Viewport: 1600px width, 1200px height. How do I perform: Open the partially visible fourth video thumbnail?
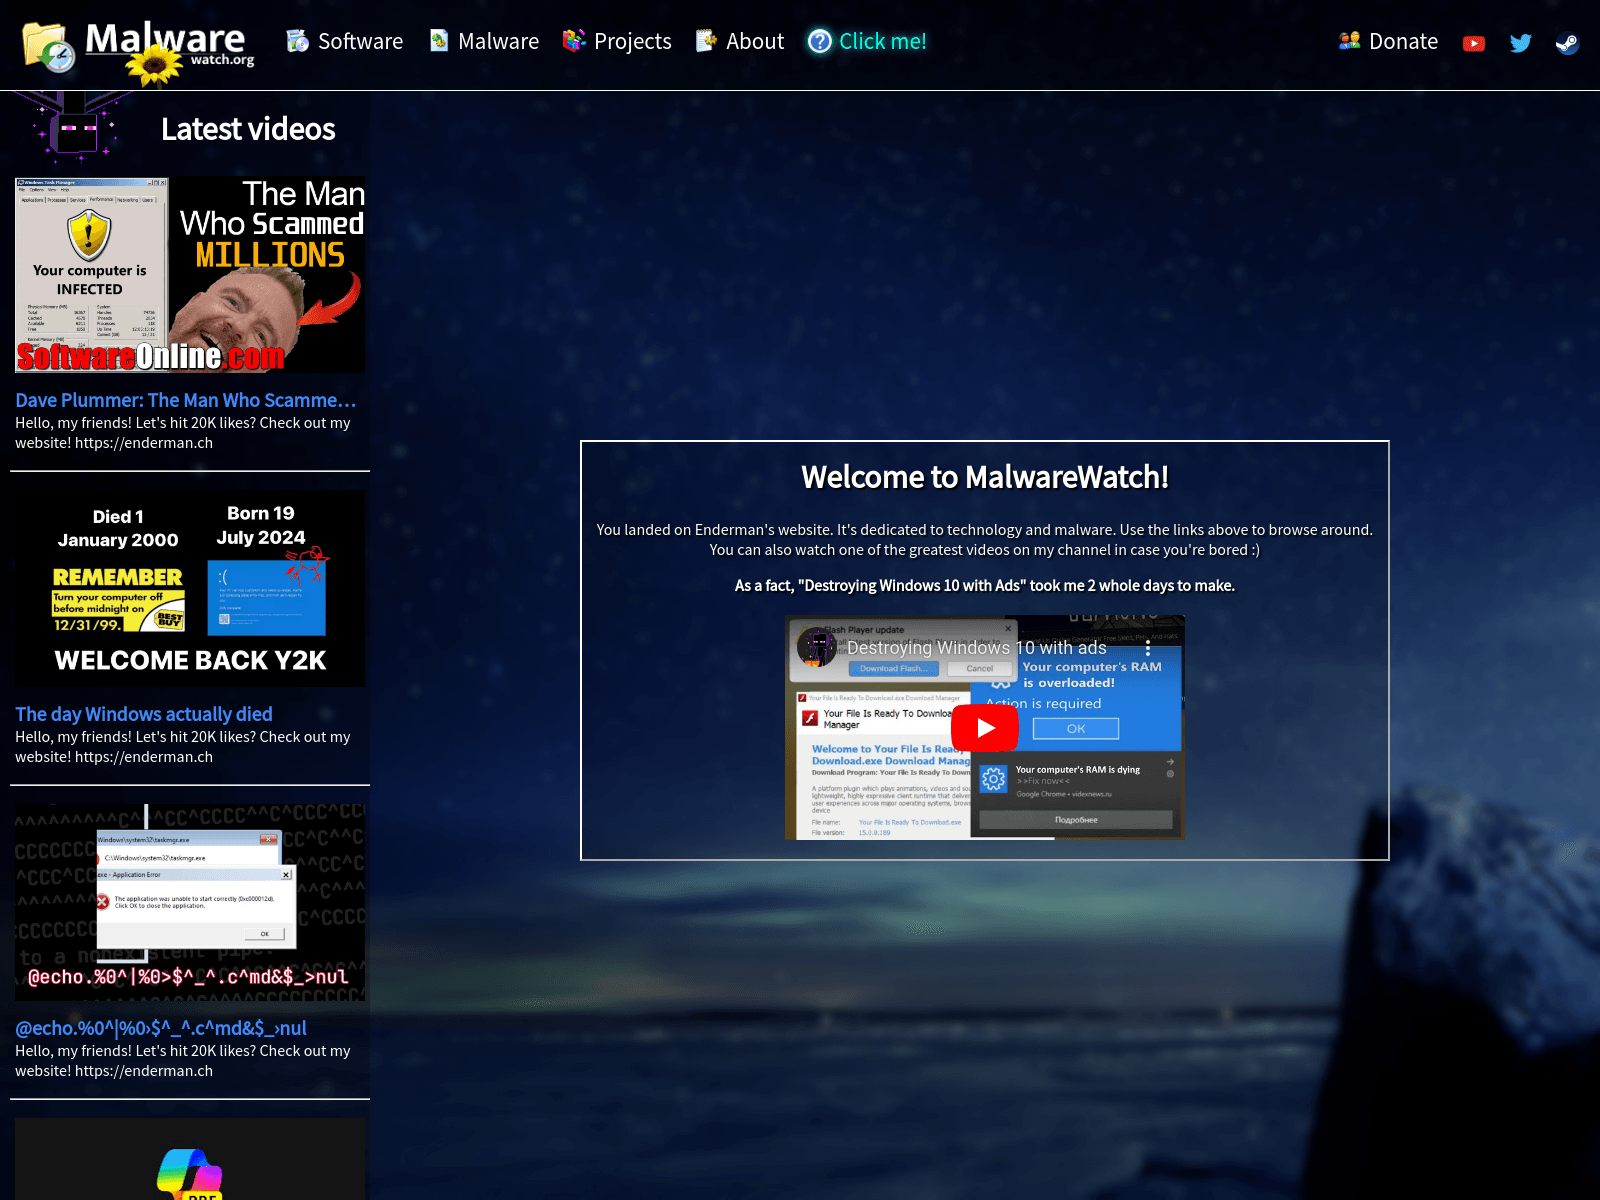(190, 1159)
